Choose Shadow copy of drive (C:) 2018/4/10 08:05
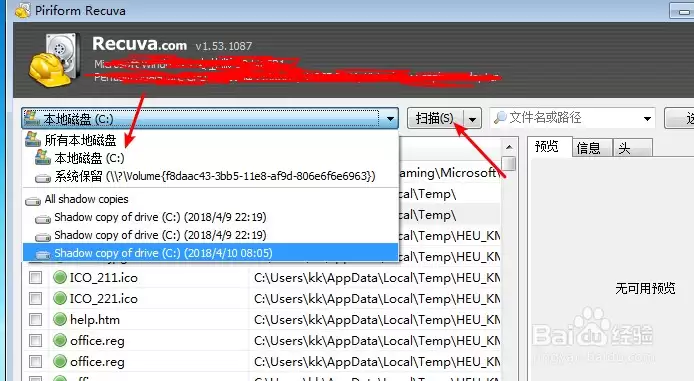Screen dimensions: 694x381 pyautogui.click(x=210, y=253)
